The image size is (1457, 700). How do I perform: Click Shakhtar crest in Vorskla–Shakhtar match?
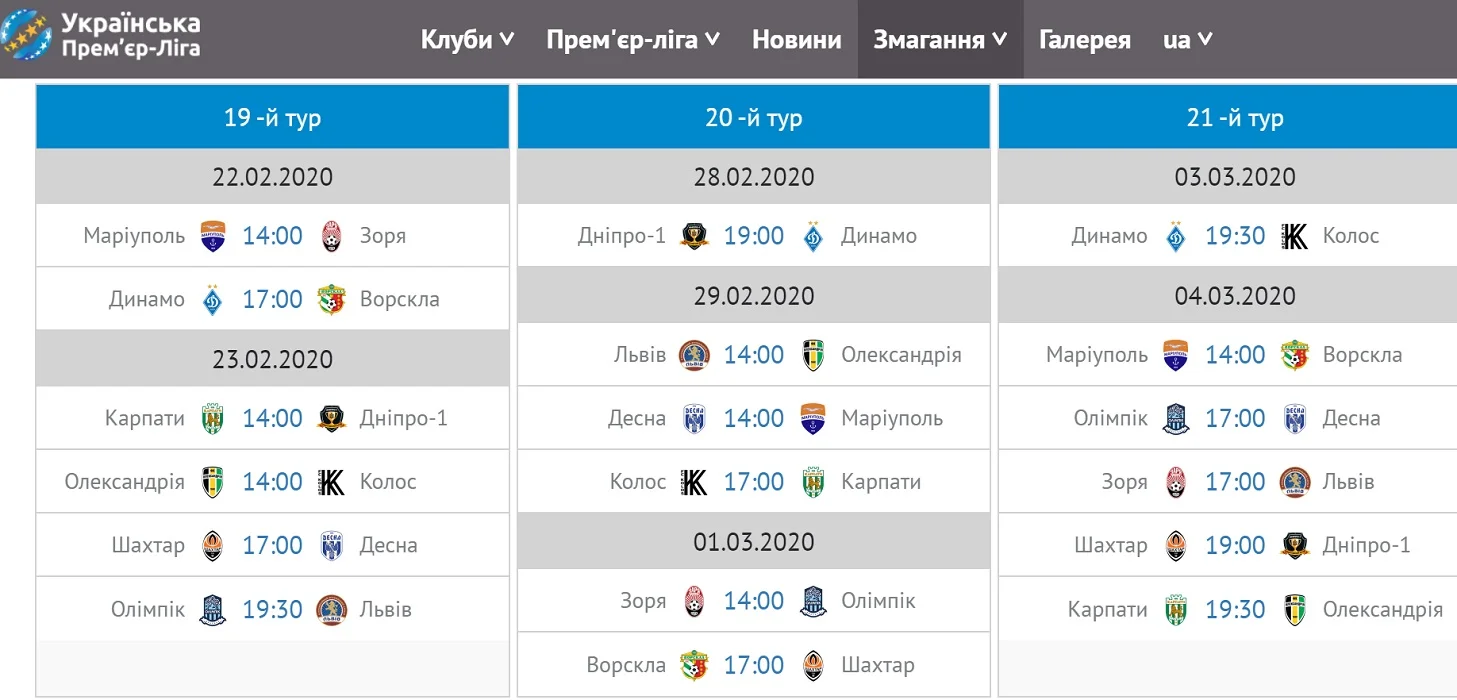tap(813, 665)
